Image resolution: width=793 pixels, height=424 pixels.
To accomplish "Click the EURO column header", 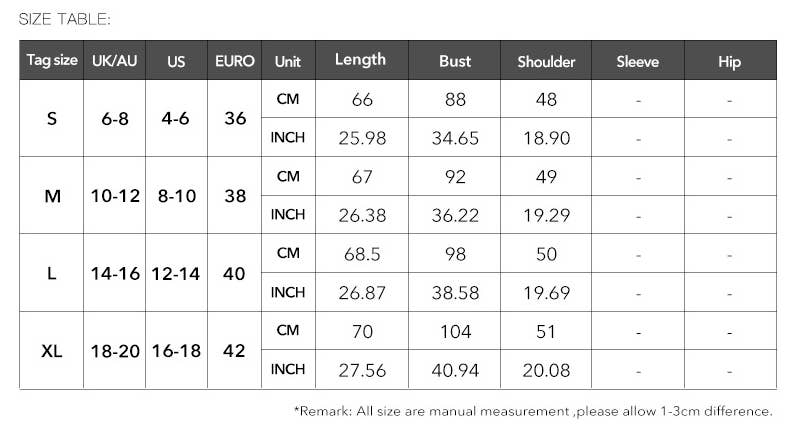I will tap(235, 61).
